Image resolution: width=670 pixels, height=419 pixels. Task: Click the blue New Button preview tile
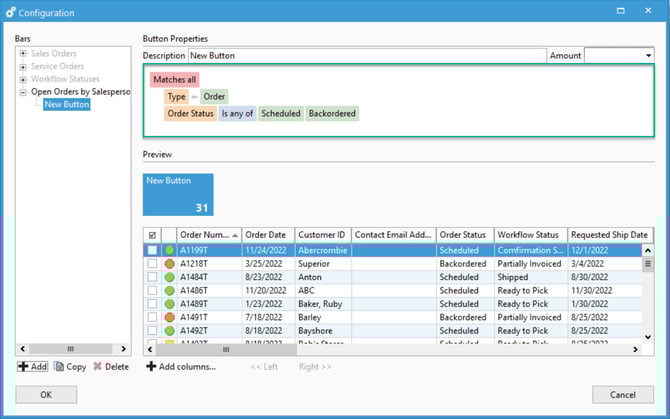[178, 194]
